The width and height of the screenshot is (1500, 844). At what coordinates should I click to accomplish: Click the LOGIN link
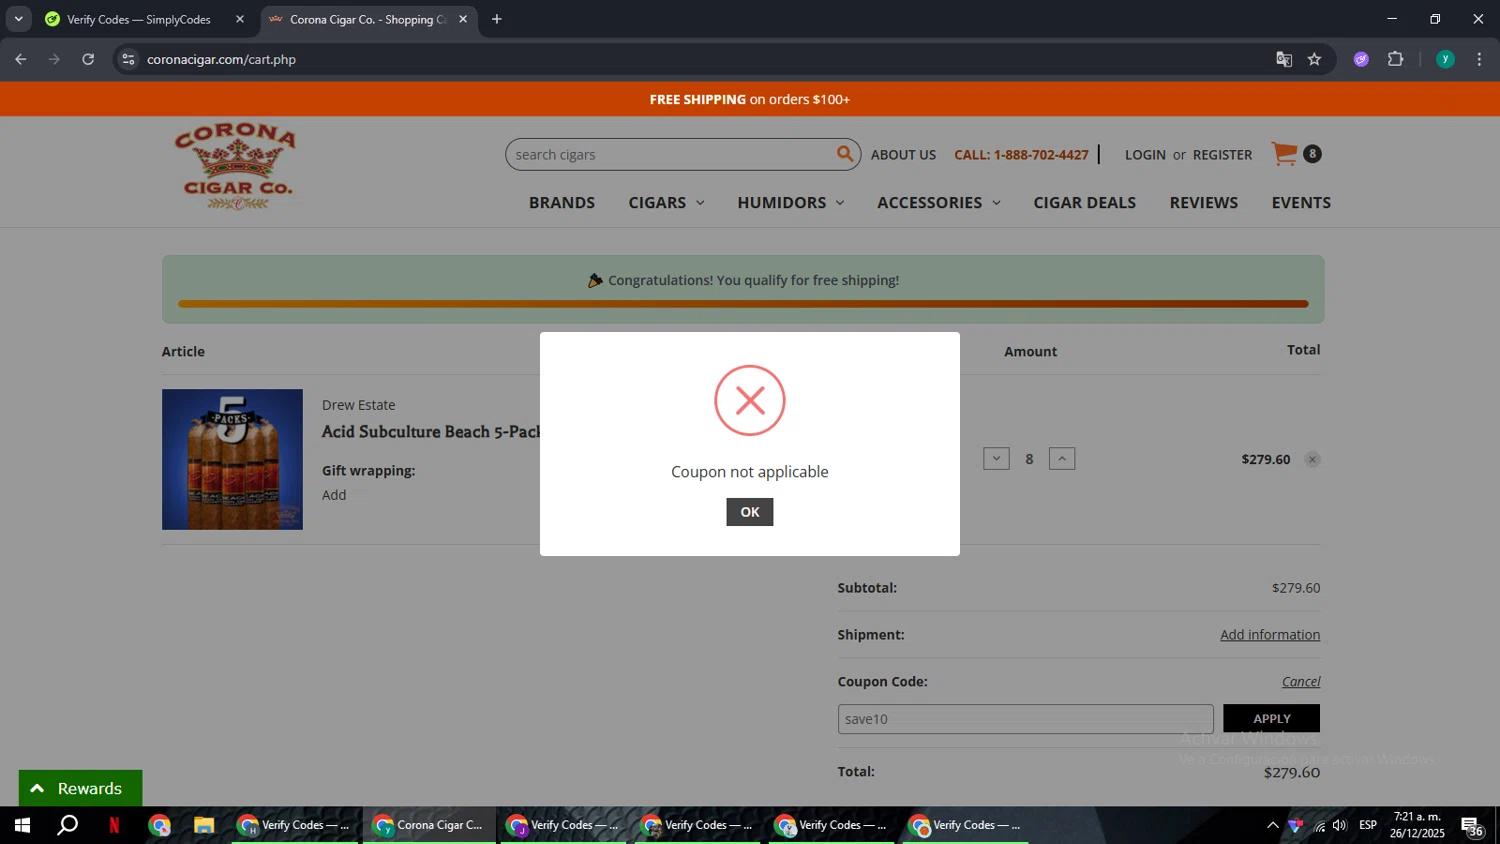click(x=1145, y=155)
